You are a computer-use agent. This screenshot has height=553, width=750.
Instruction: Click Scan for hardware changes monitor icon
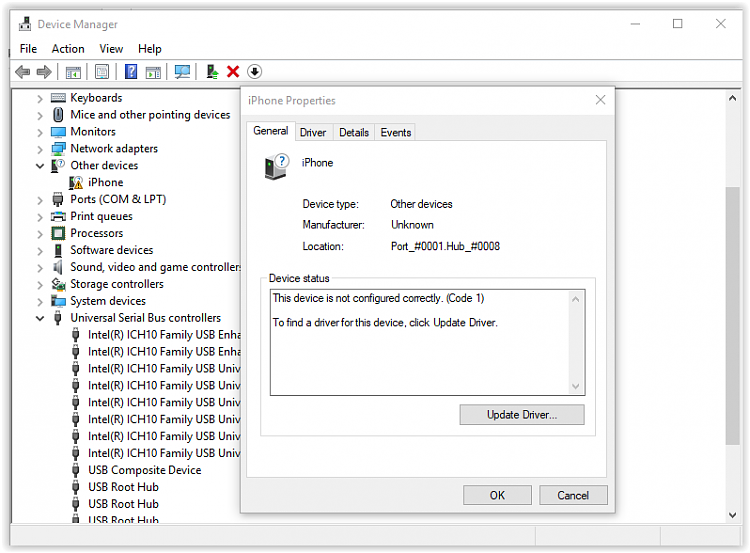182,72
